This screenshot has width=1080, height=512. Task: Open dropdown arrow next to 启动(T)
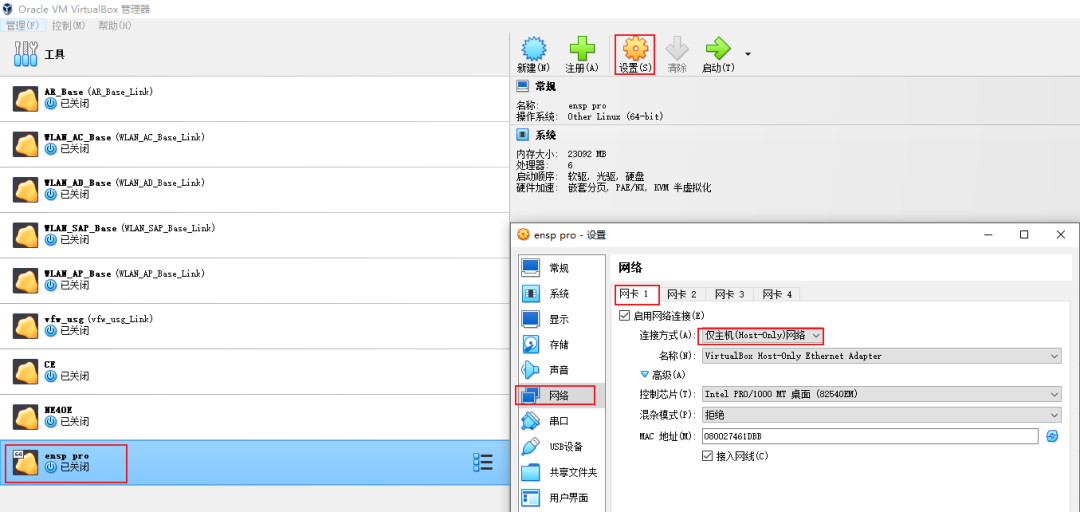coord(747,54)
